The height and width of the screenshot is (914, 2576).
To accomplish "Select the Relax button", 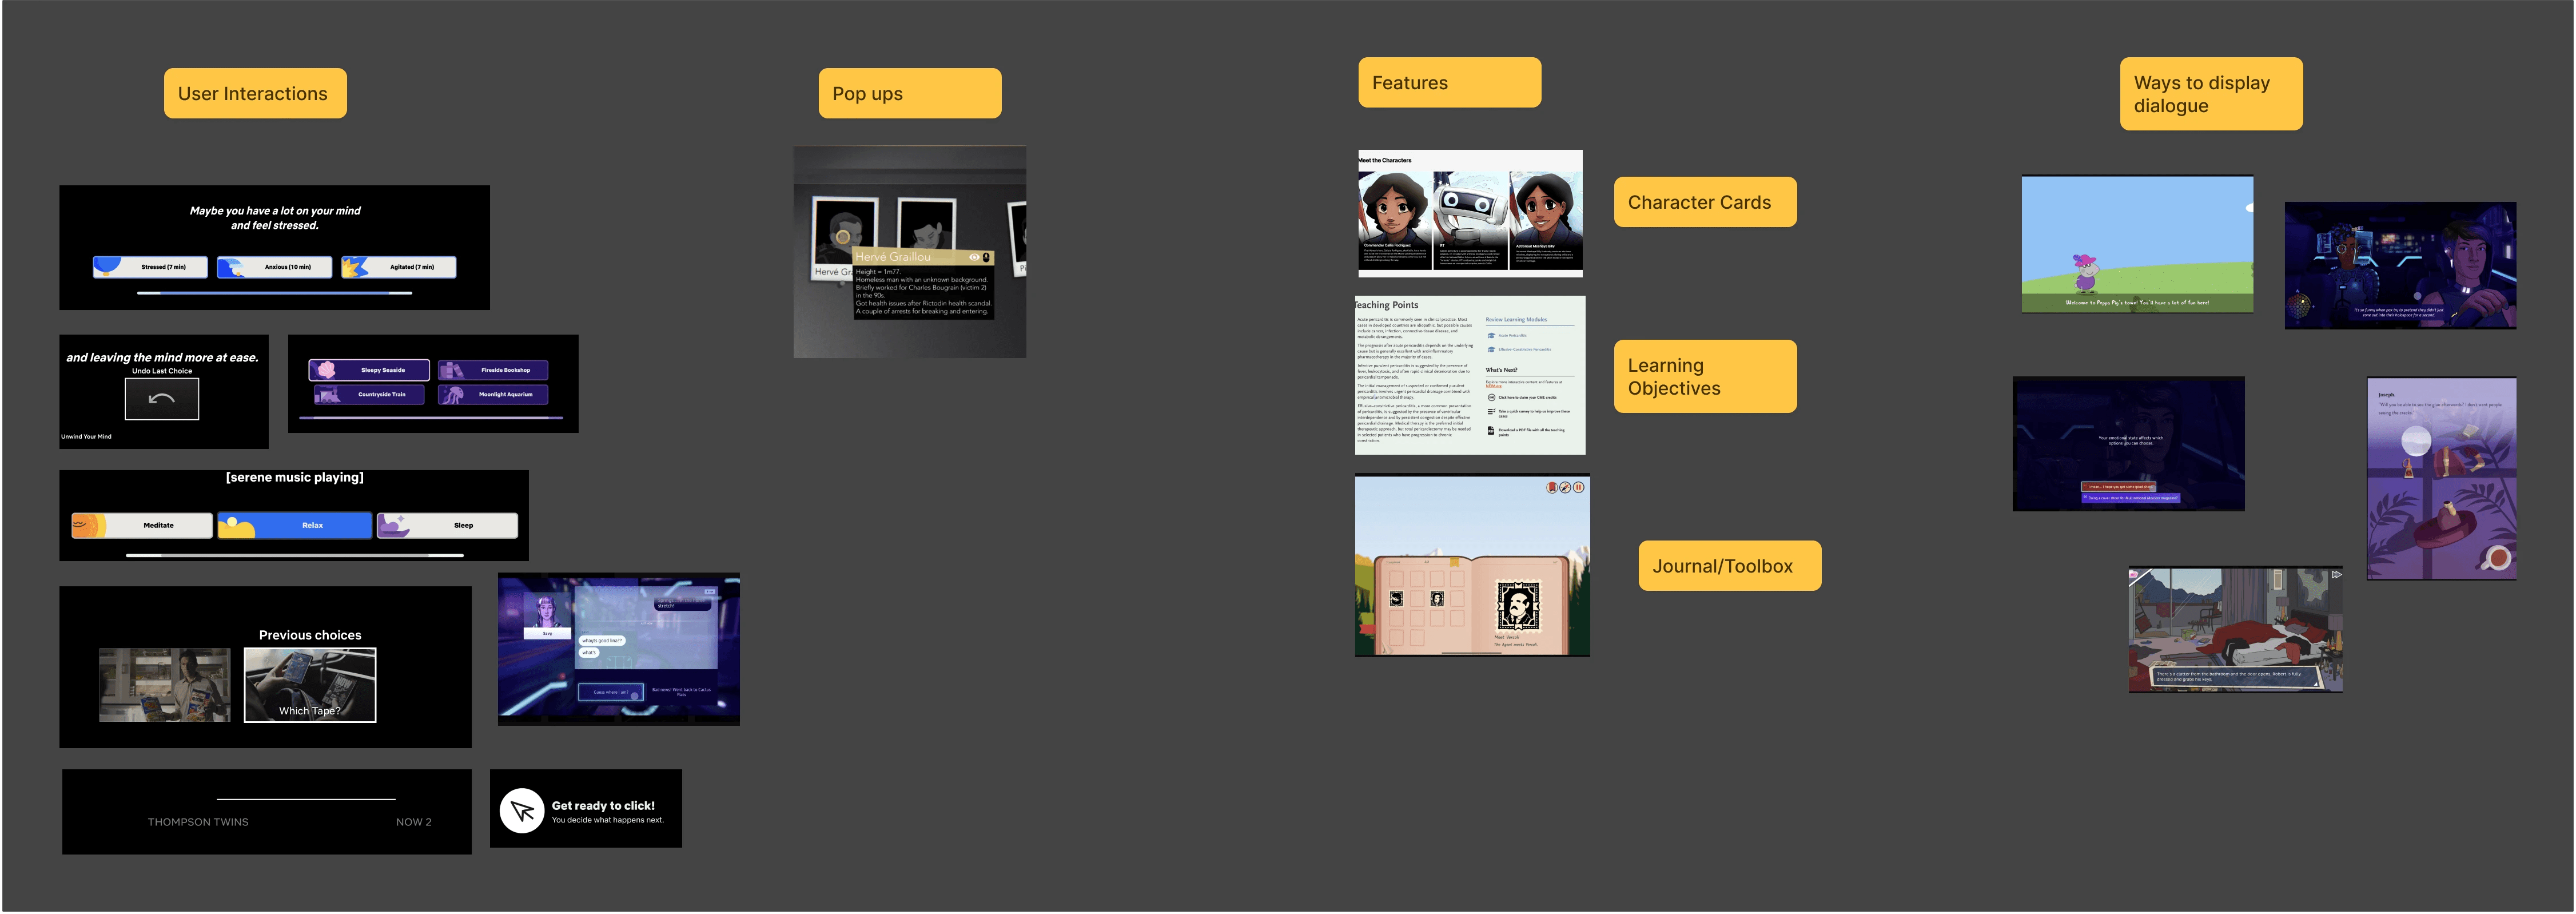I will click(295, 525).
